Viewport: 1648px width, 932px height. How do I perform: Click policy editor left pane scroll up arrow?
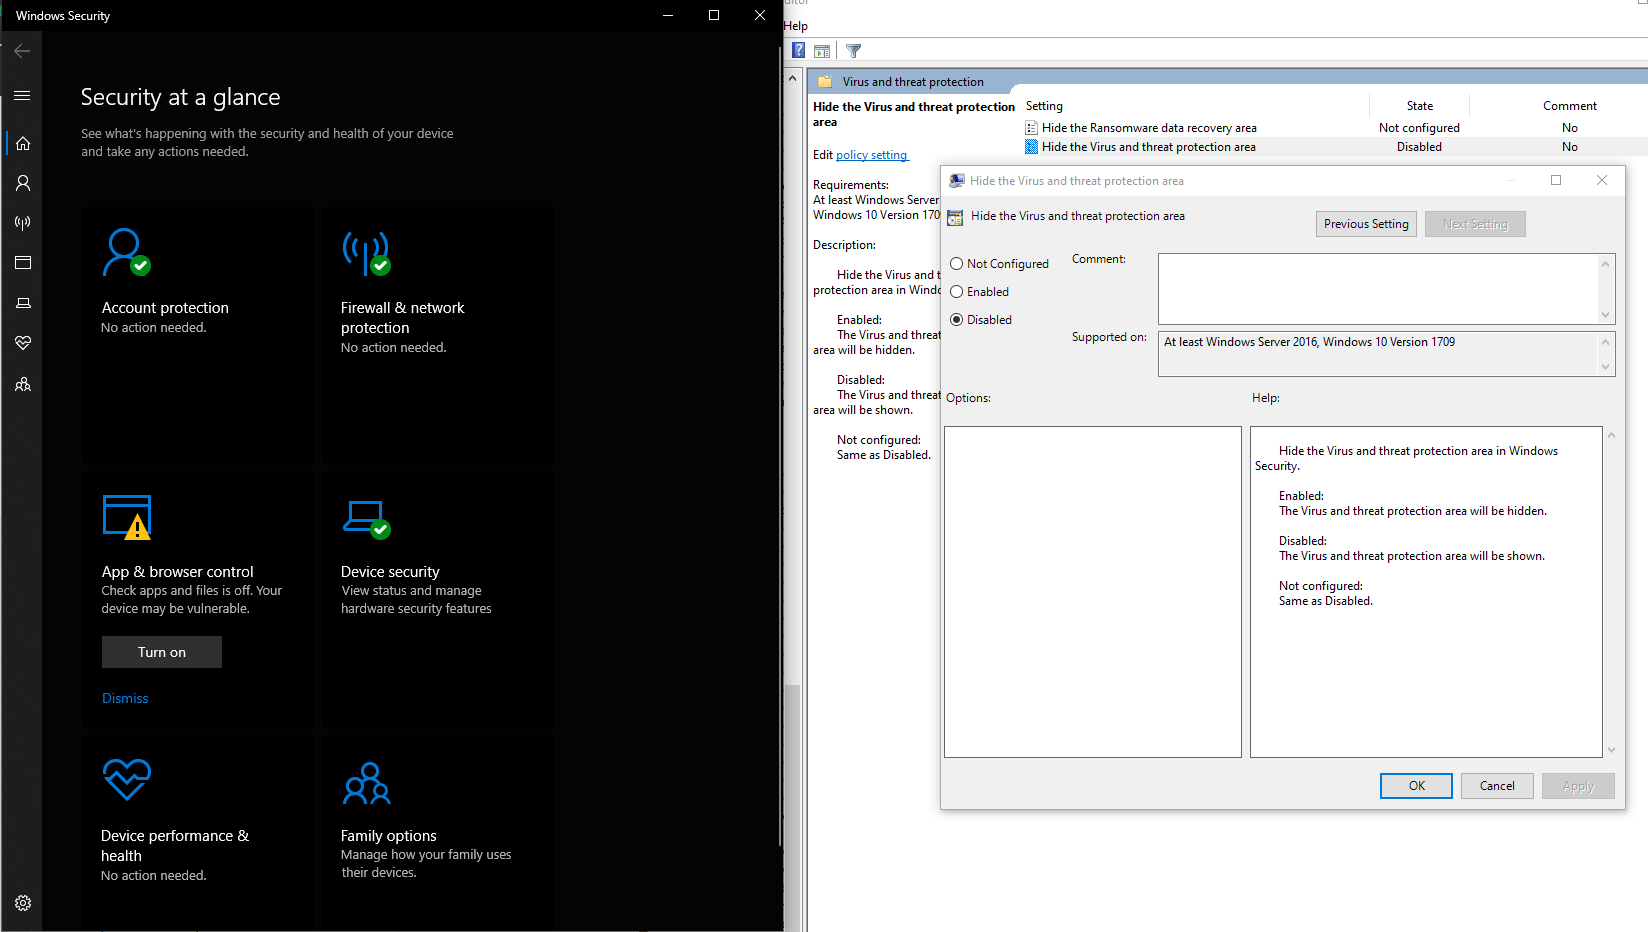click(792, 77)
